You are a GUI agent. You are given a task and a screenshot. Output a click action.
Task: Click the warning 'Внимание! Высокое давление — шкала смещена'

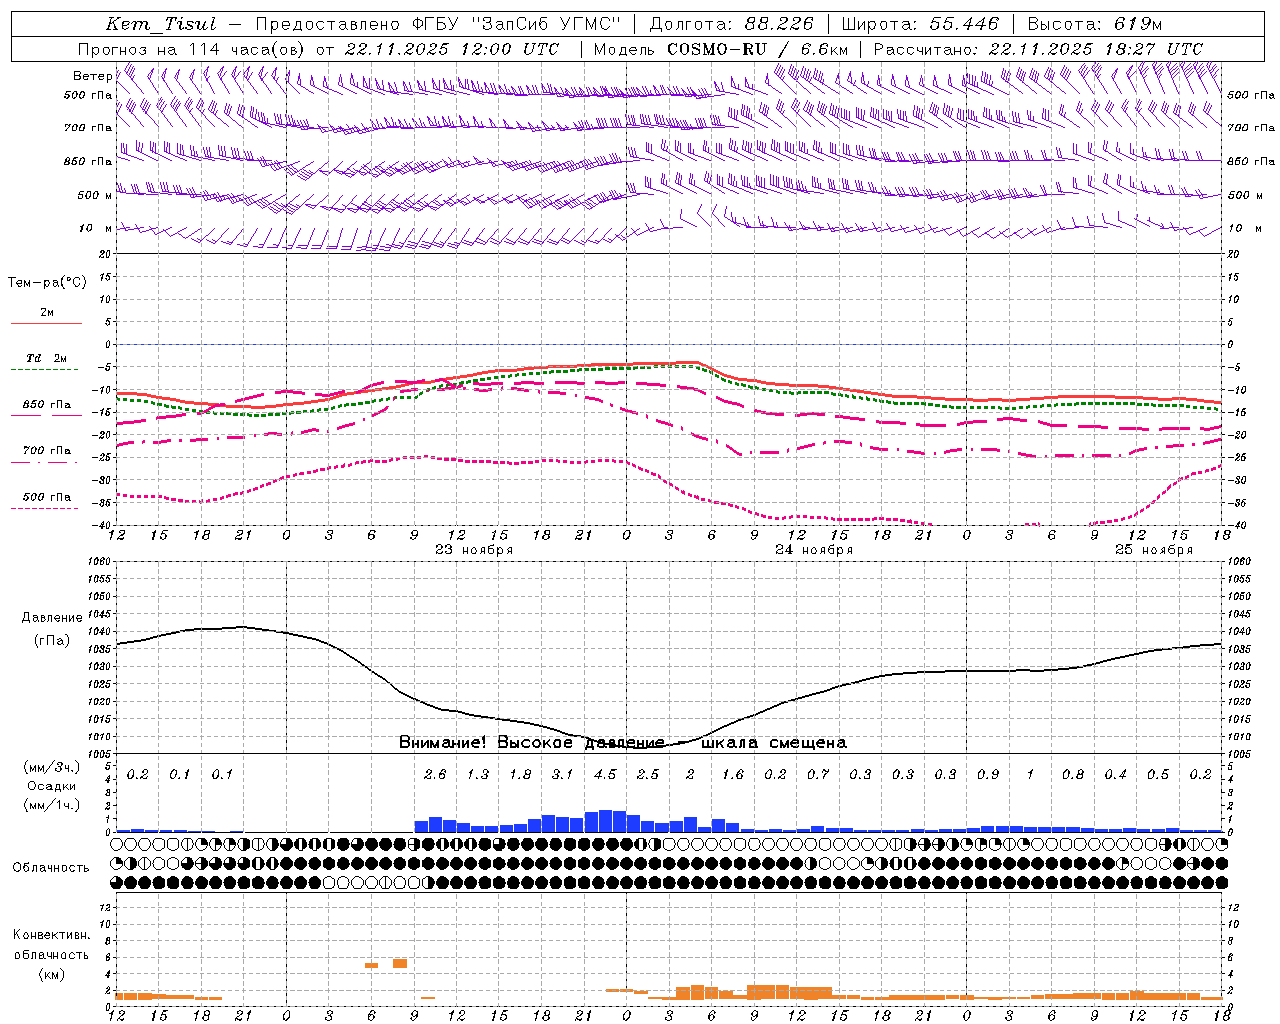tap(623, 743)
